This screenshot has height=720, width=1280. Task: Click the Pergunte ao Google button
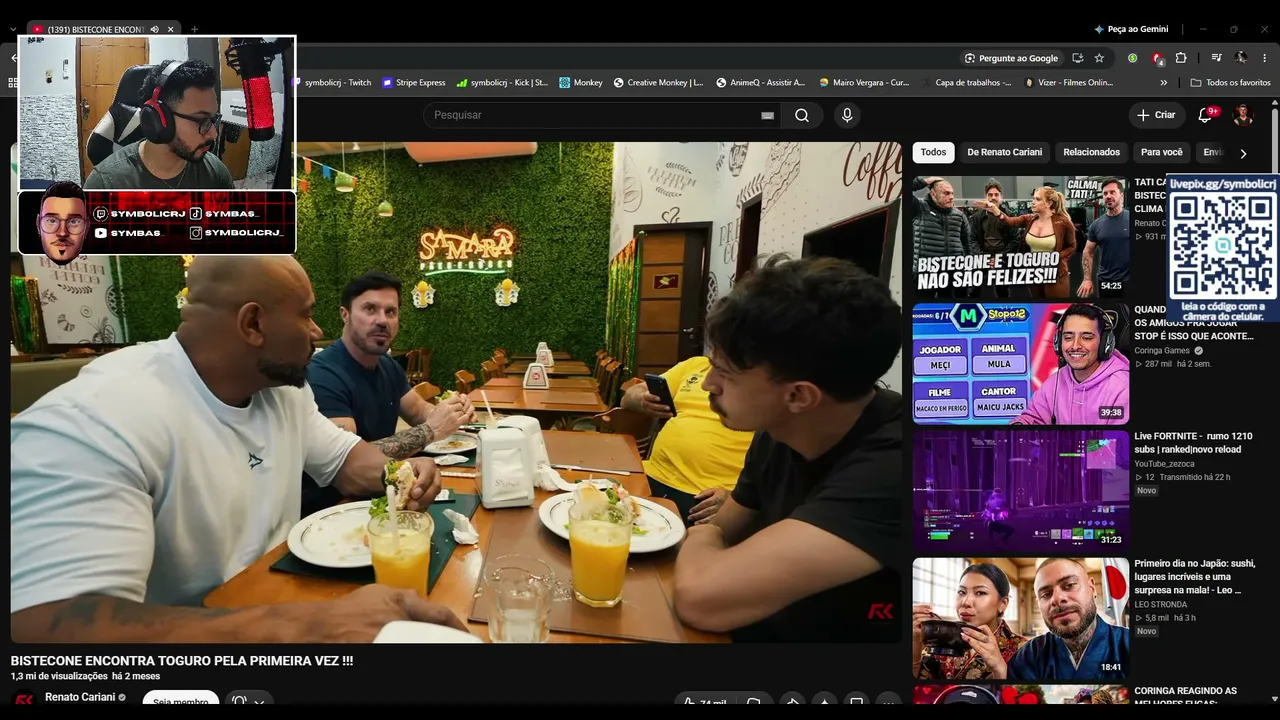(1011, 58)
